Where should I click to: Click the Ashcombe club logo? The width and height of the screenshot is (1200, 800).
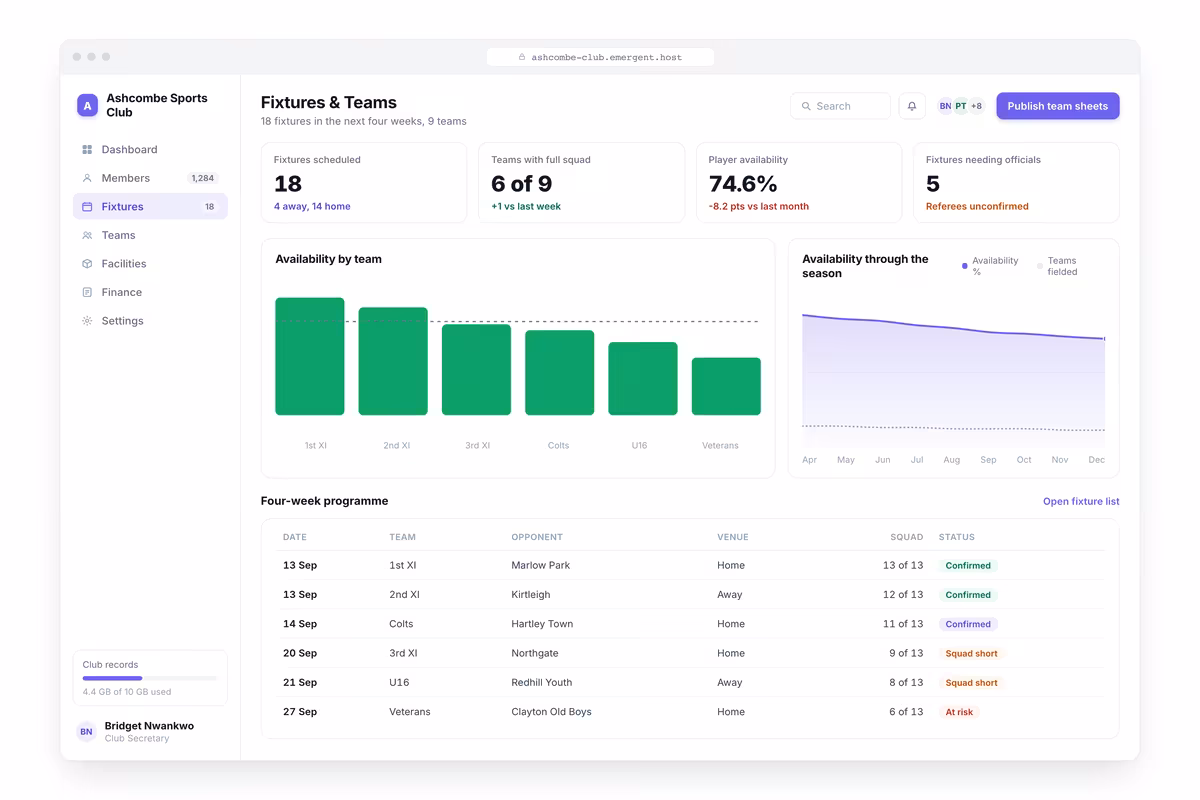88,106
